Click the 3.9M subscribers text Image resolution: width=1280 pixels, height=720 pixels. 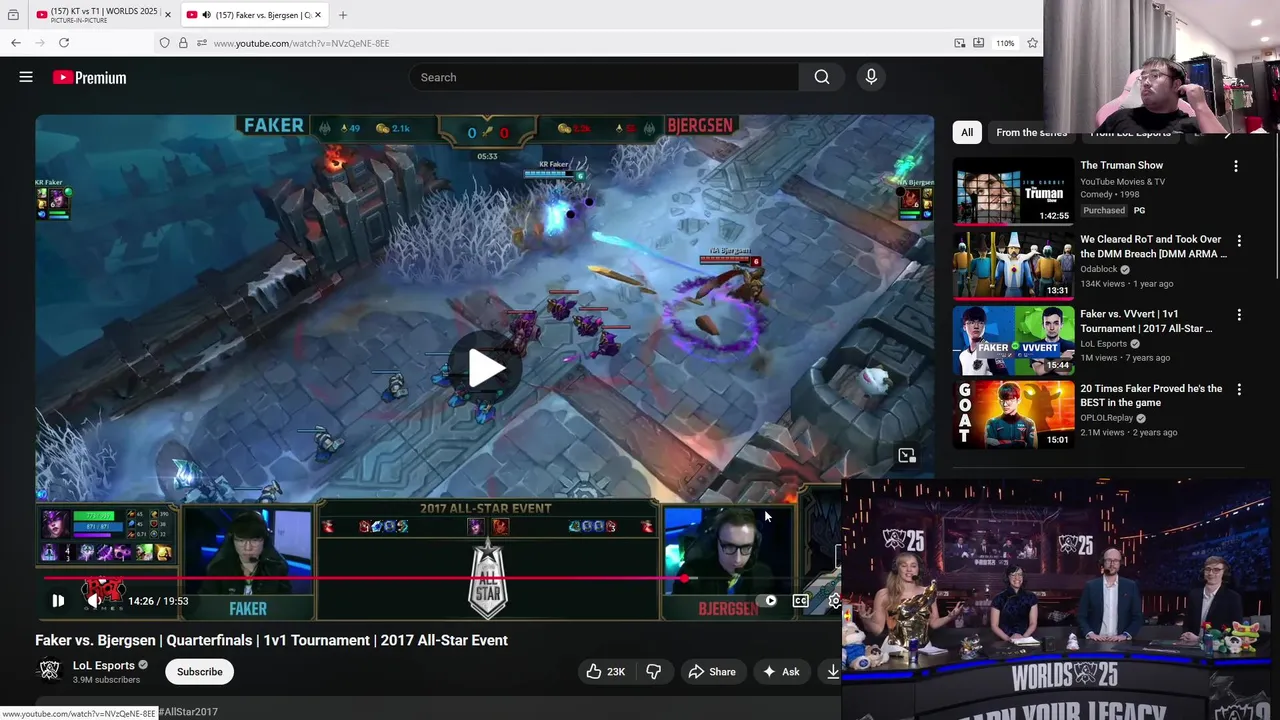pos(106,680)
